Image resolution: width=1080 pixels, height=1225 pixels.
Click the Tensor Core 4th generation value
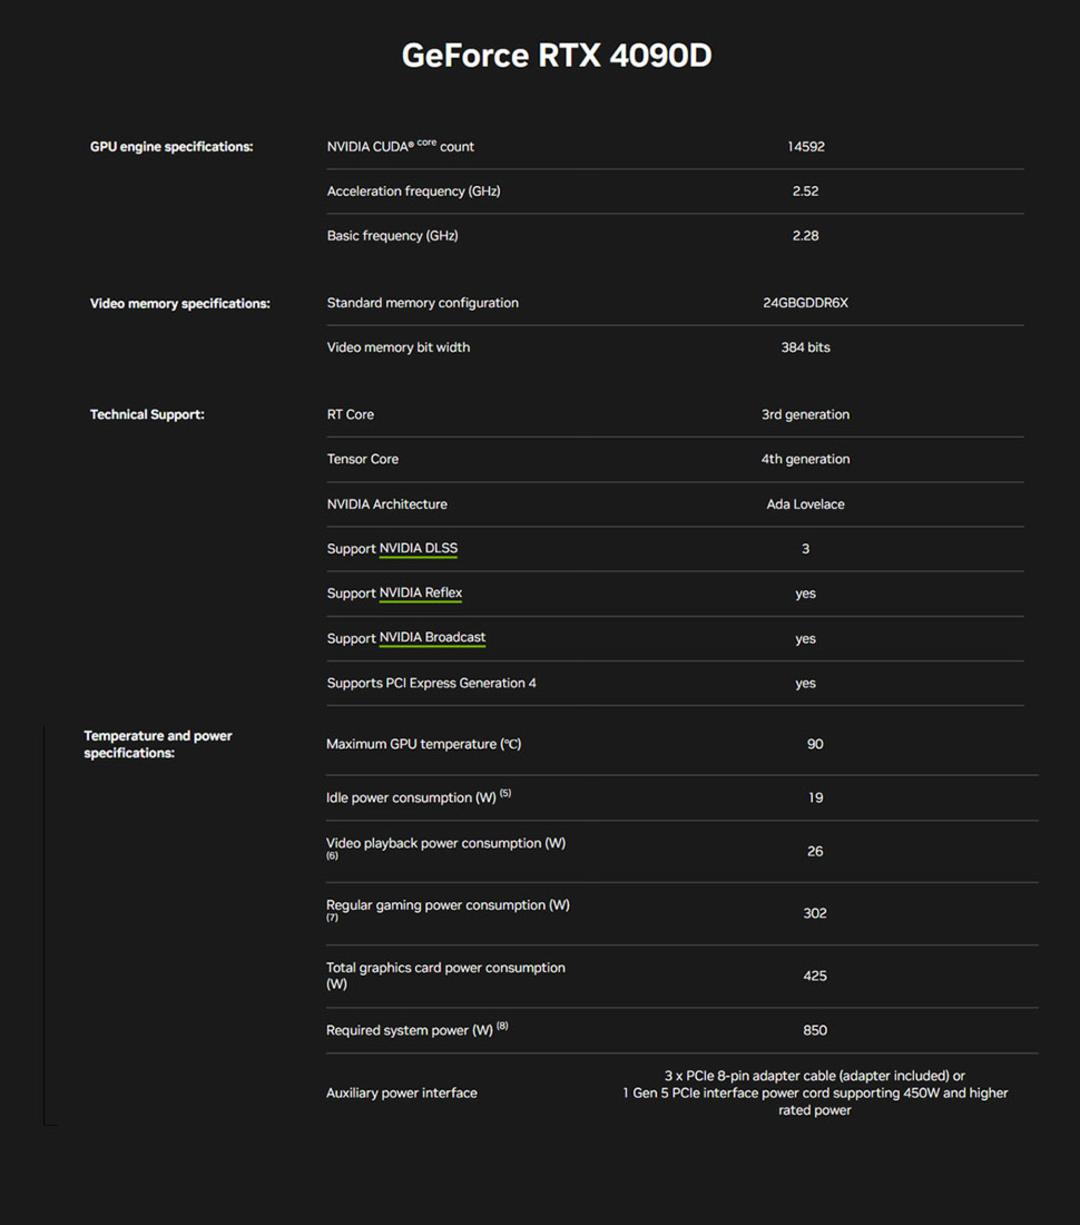tap(806, 459)
